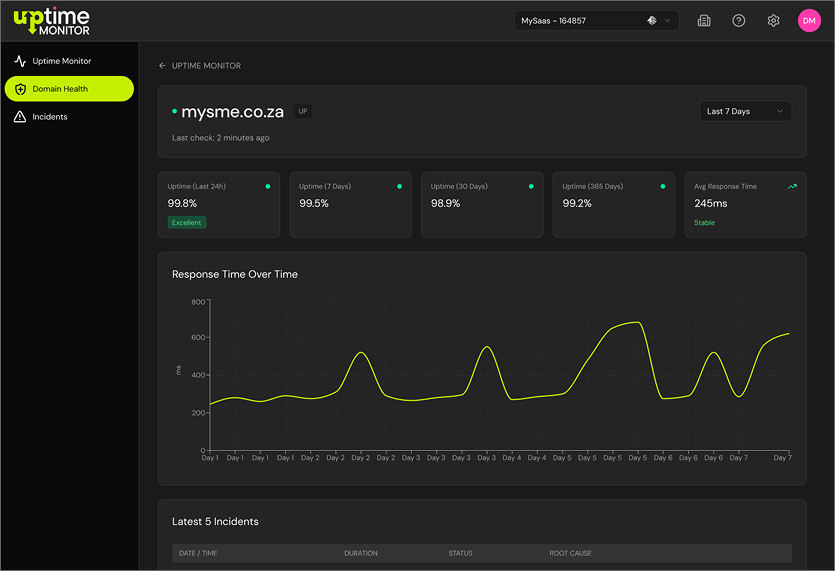Image resolution: width=835 pixels, height=571 pixels.
Task: Select the Uptime (30 Days) card
Action: pyautogui.click(x=482, y=205)
